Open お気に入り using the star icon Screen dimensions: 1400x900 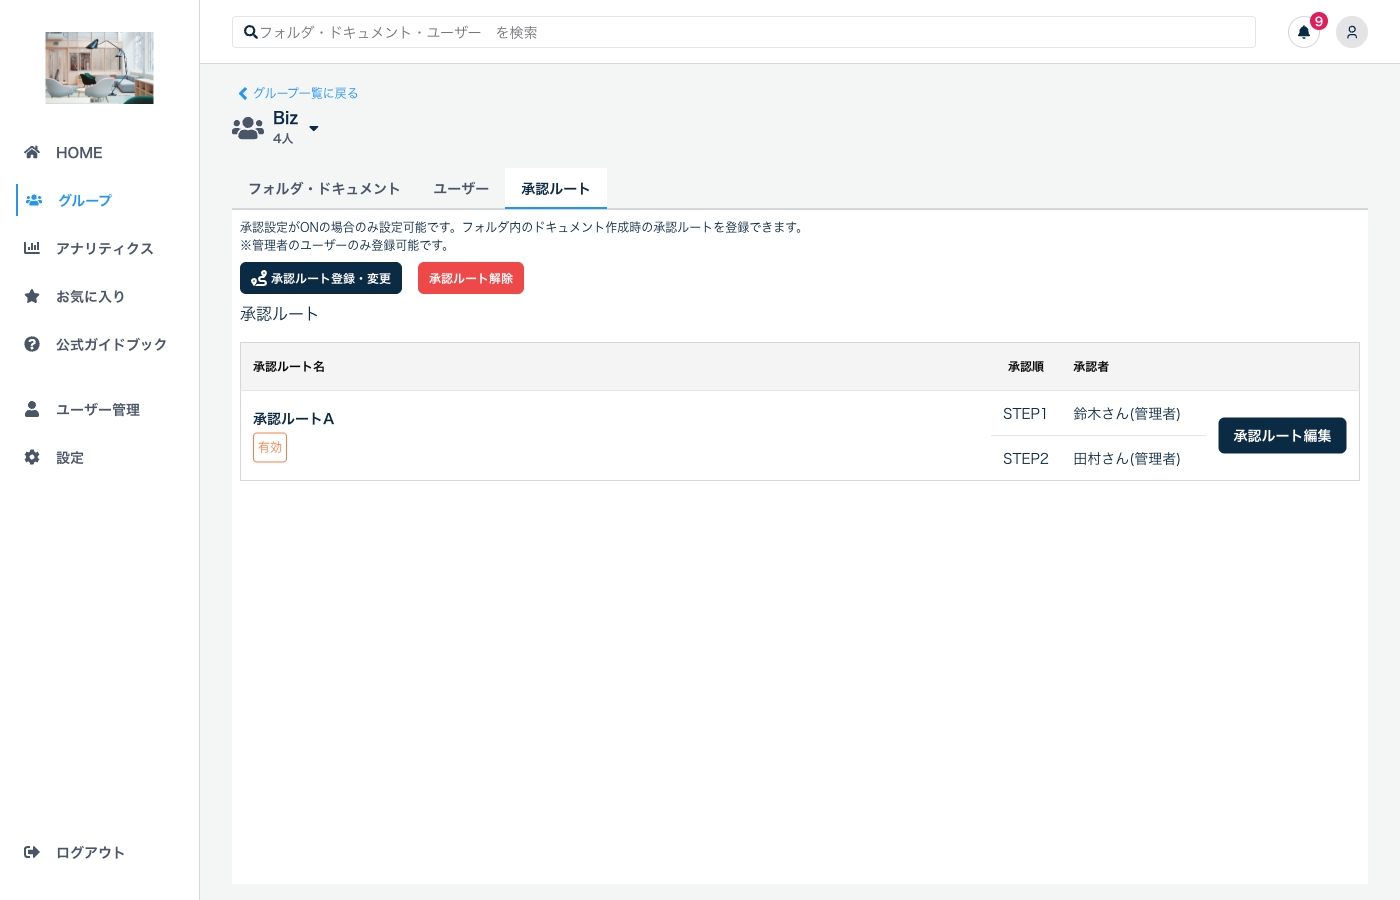coord(32,296)
